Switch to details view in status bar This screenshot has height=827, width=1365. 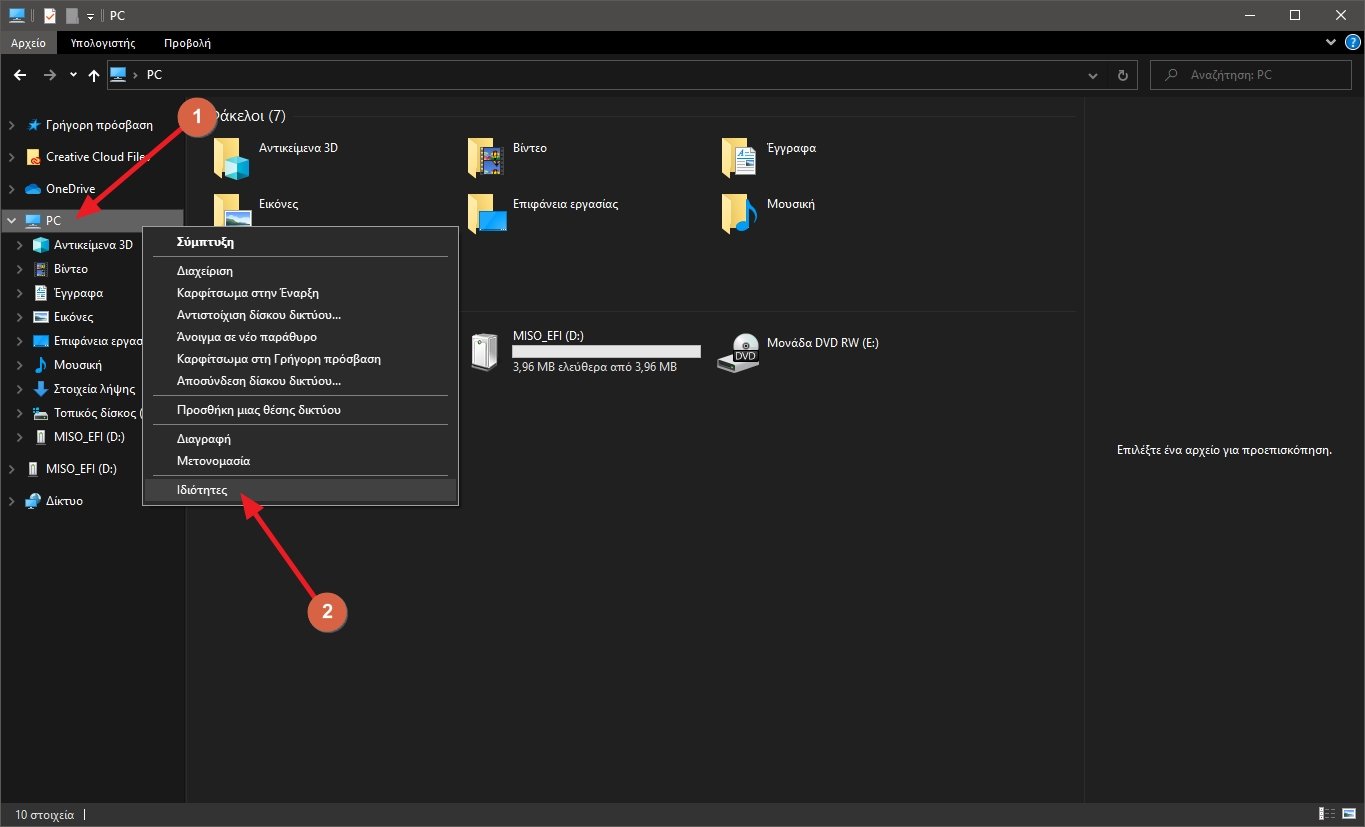[1327, 815]
